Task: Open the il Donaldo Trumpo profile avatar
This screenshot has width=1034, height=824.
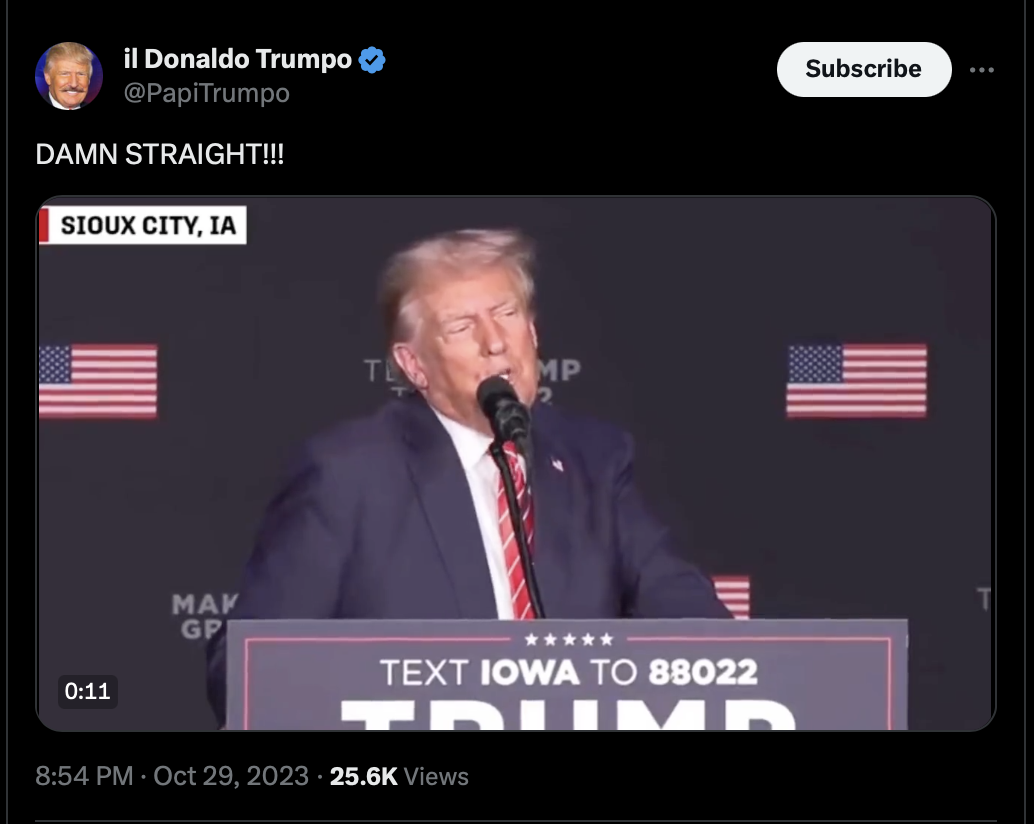Action: click(x=69, y=76)
